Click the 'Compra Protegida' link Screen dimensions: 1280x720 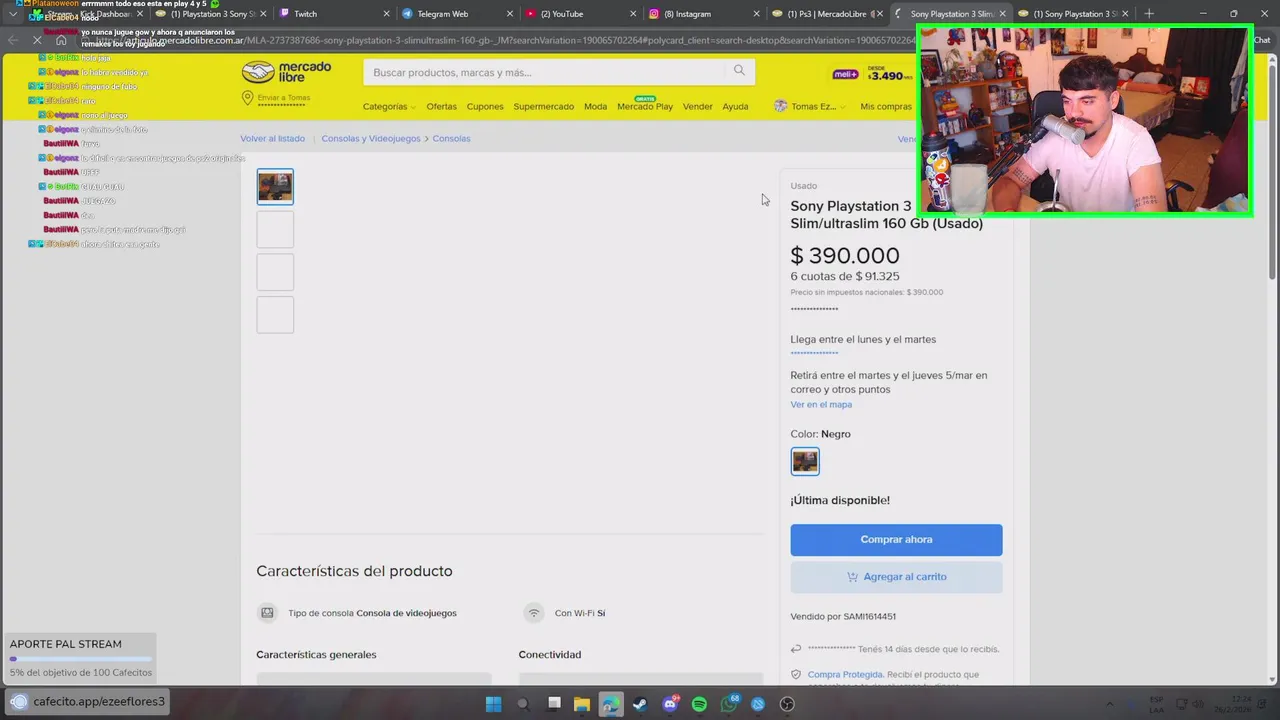(x=845, y=674)
